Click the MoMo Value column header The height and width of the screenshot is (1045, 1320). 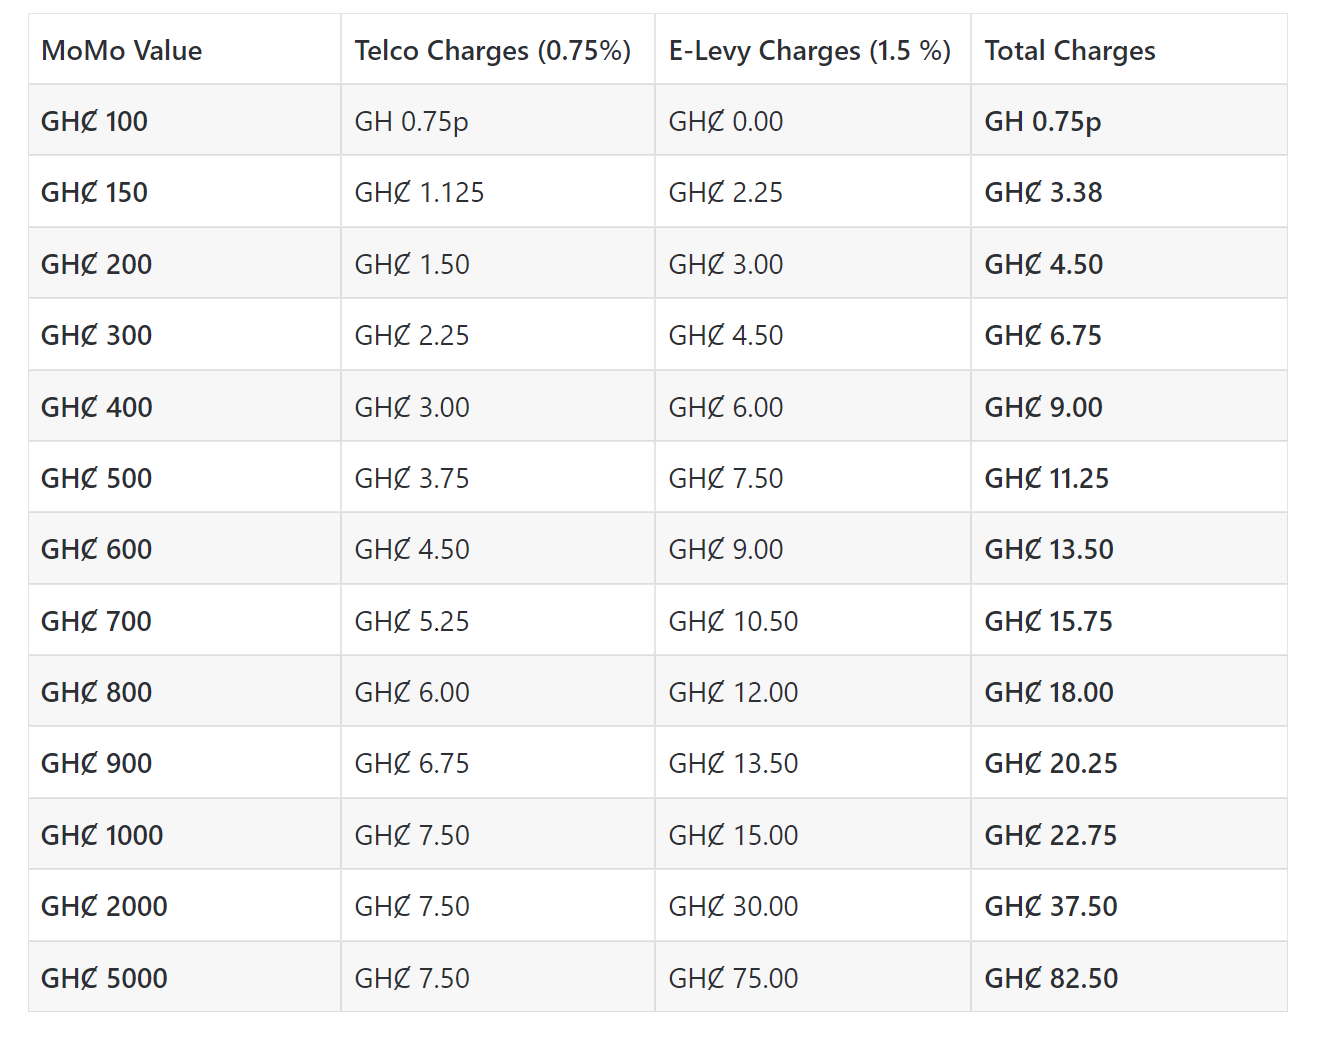pos(121,51)
